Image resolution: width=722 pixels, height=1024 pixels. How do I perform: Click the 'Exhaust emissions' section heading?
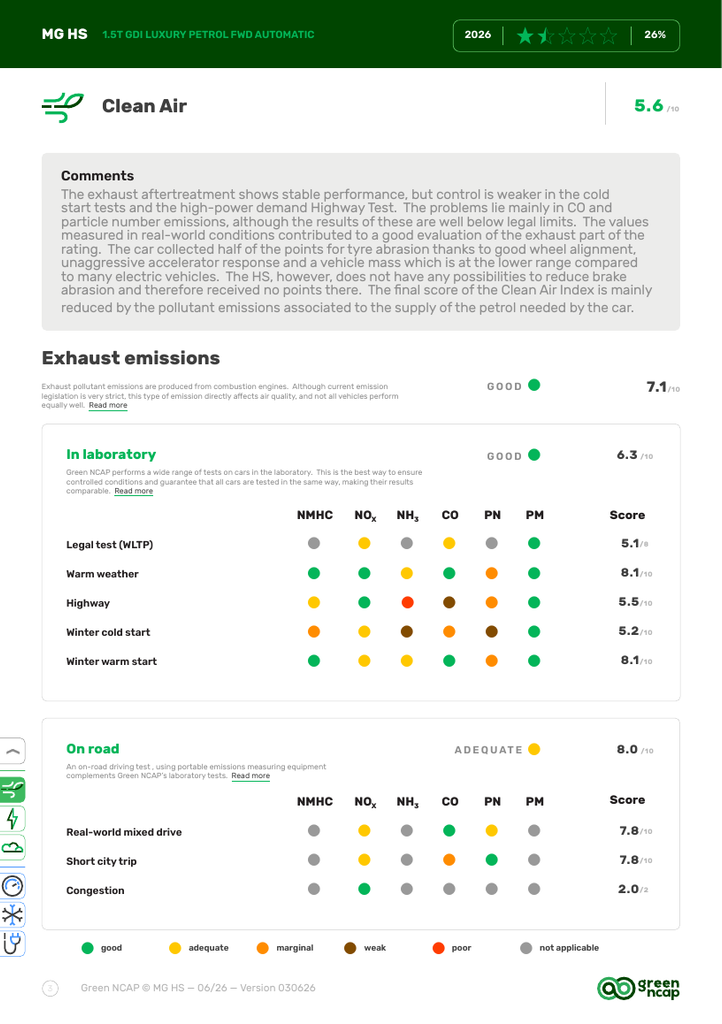pos(131,358)
